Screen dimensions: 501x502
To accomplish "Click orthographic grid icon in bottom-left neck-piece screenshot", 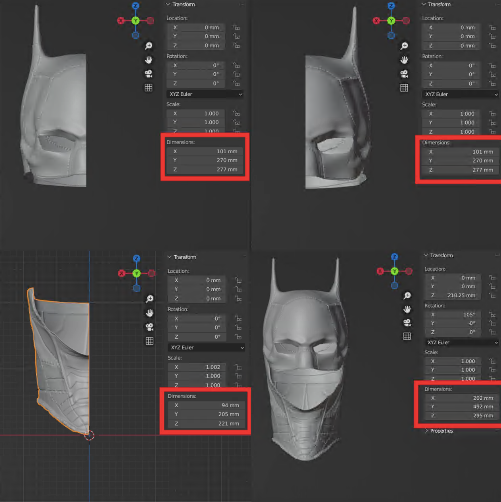I will 150,341.
